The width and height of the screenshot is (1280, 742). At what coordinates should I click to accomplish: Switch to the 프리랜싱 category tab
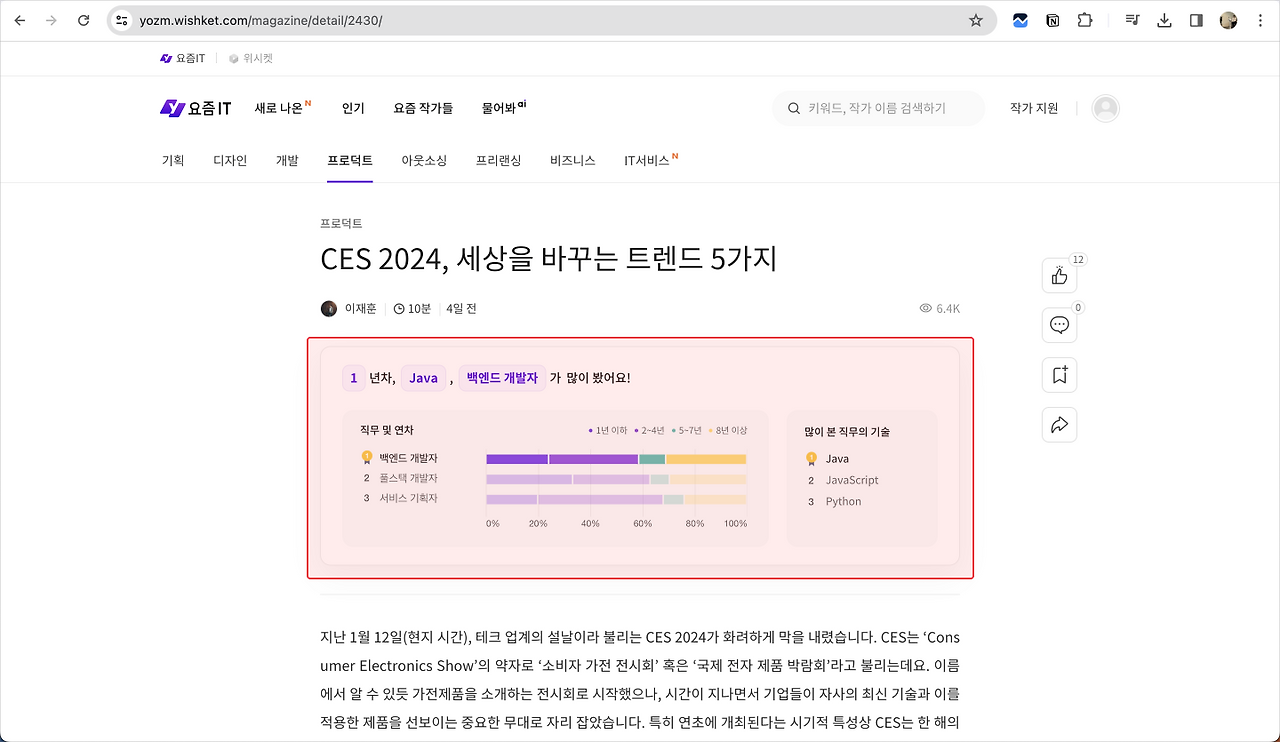[x=498, y=160]
